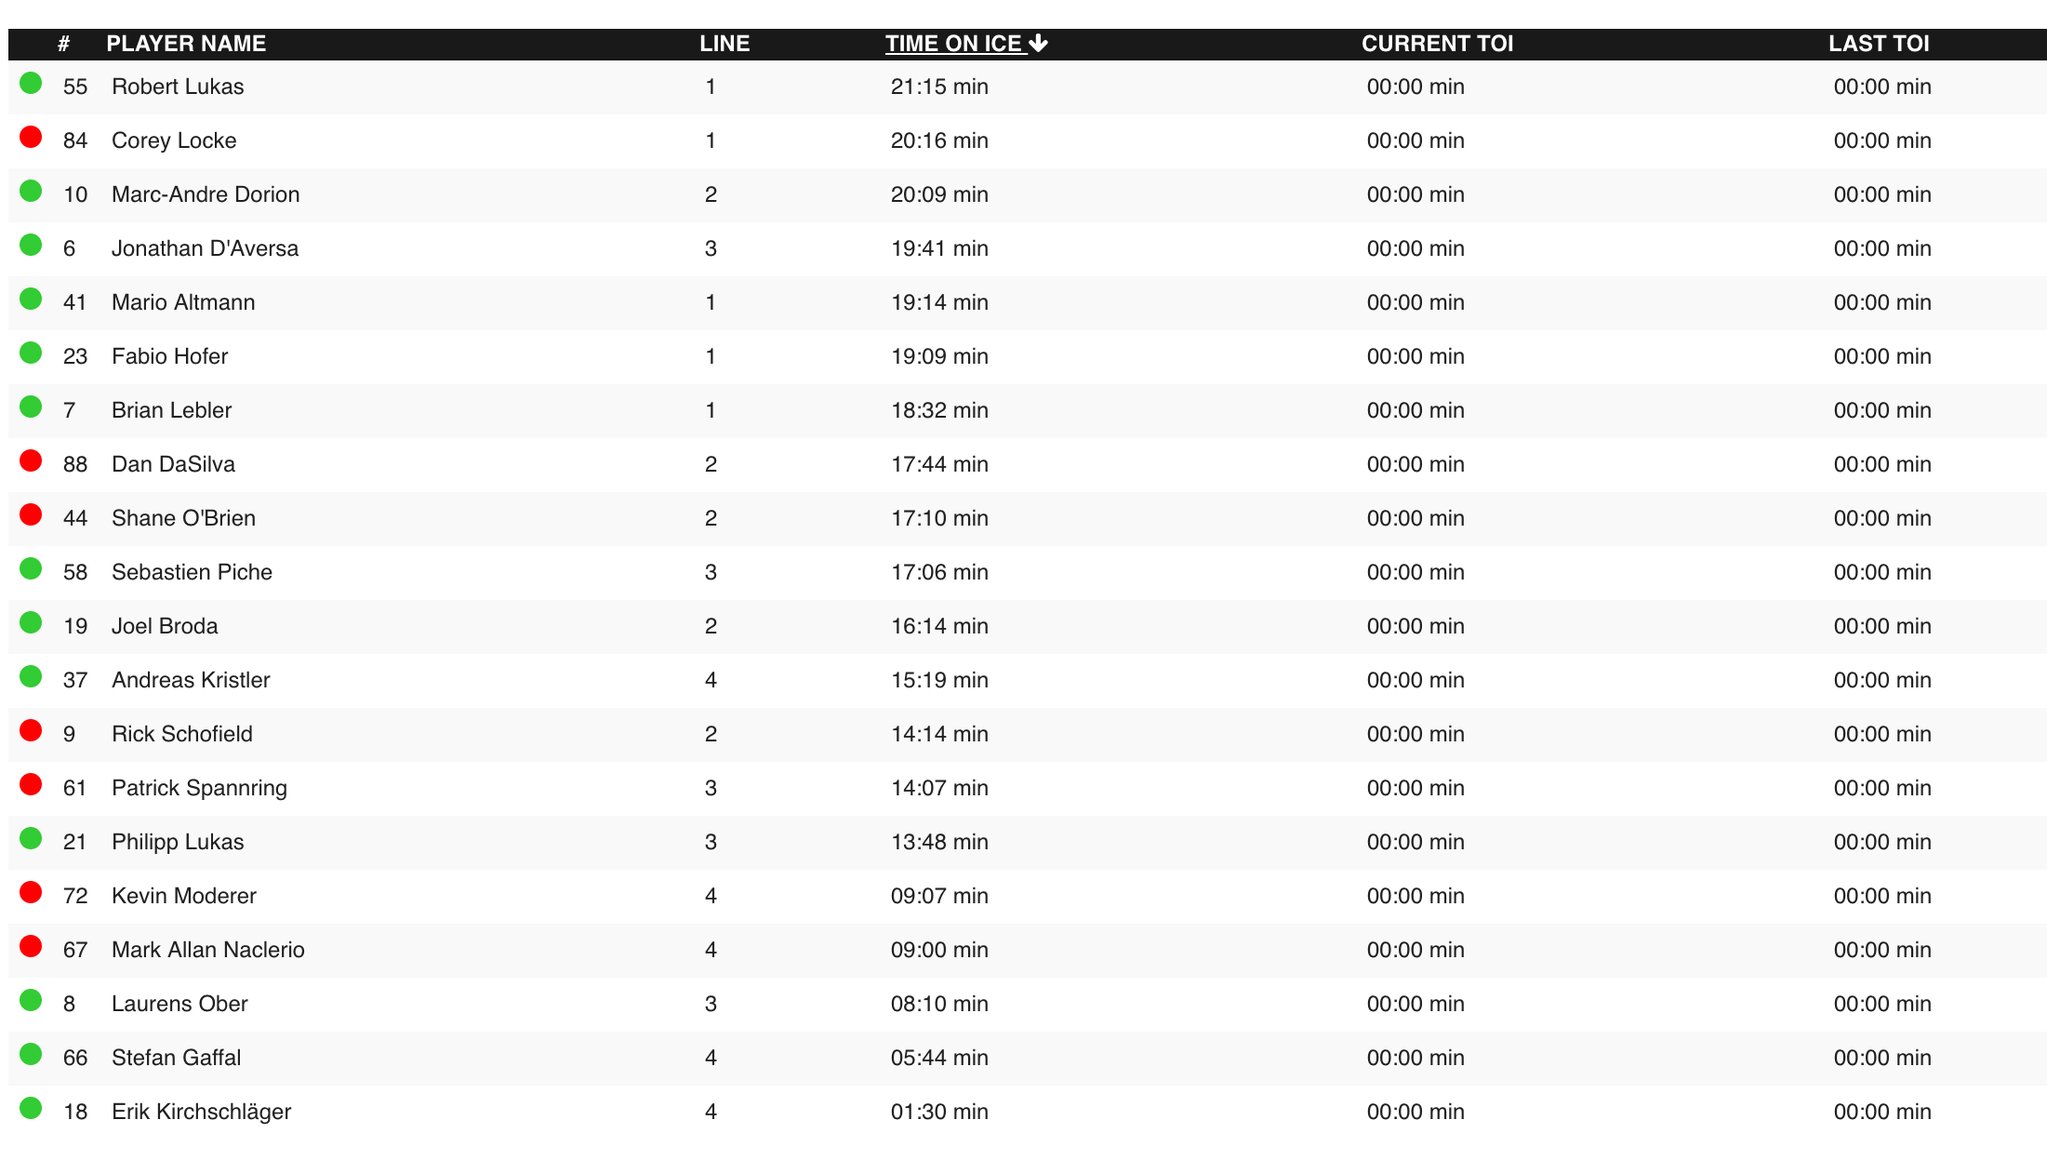Click the Last TOI column header
This screenshot has height=1160, width=2047.
(x=1879, y=43)
